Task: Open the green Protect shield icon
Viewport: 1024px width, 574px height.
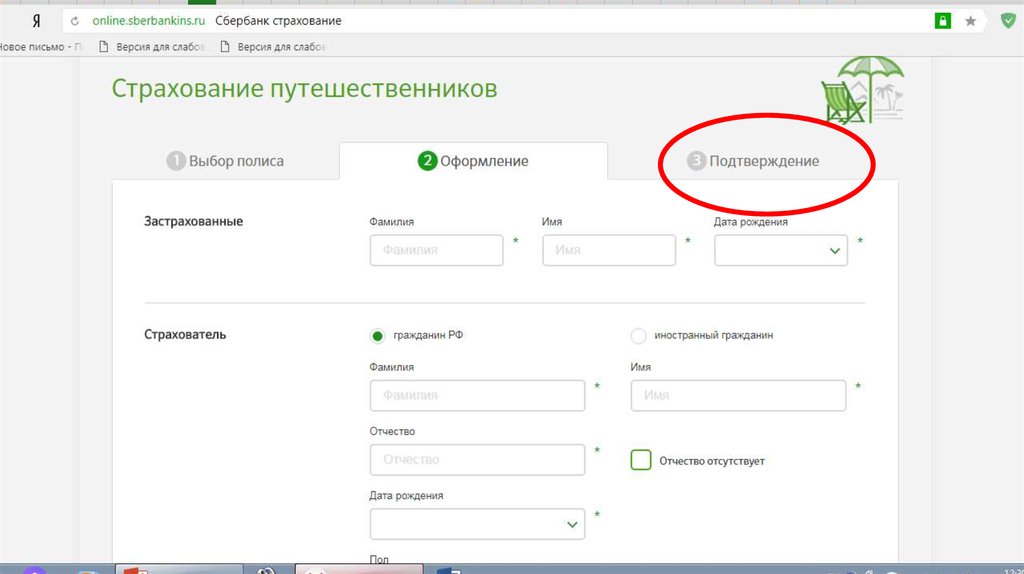Action: (x=1008, y=21)
